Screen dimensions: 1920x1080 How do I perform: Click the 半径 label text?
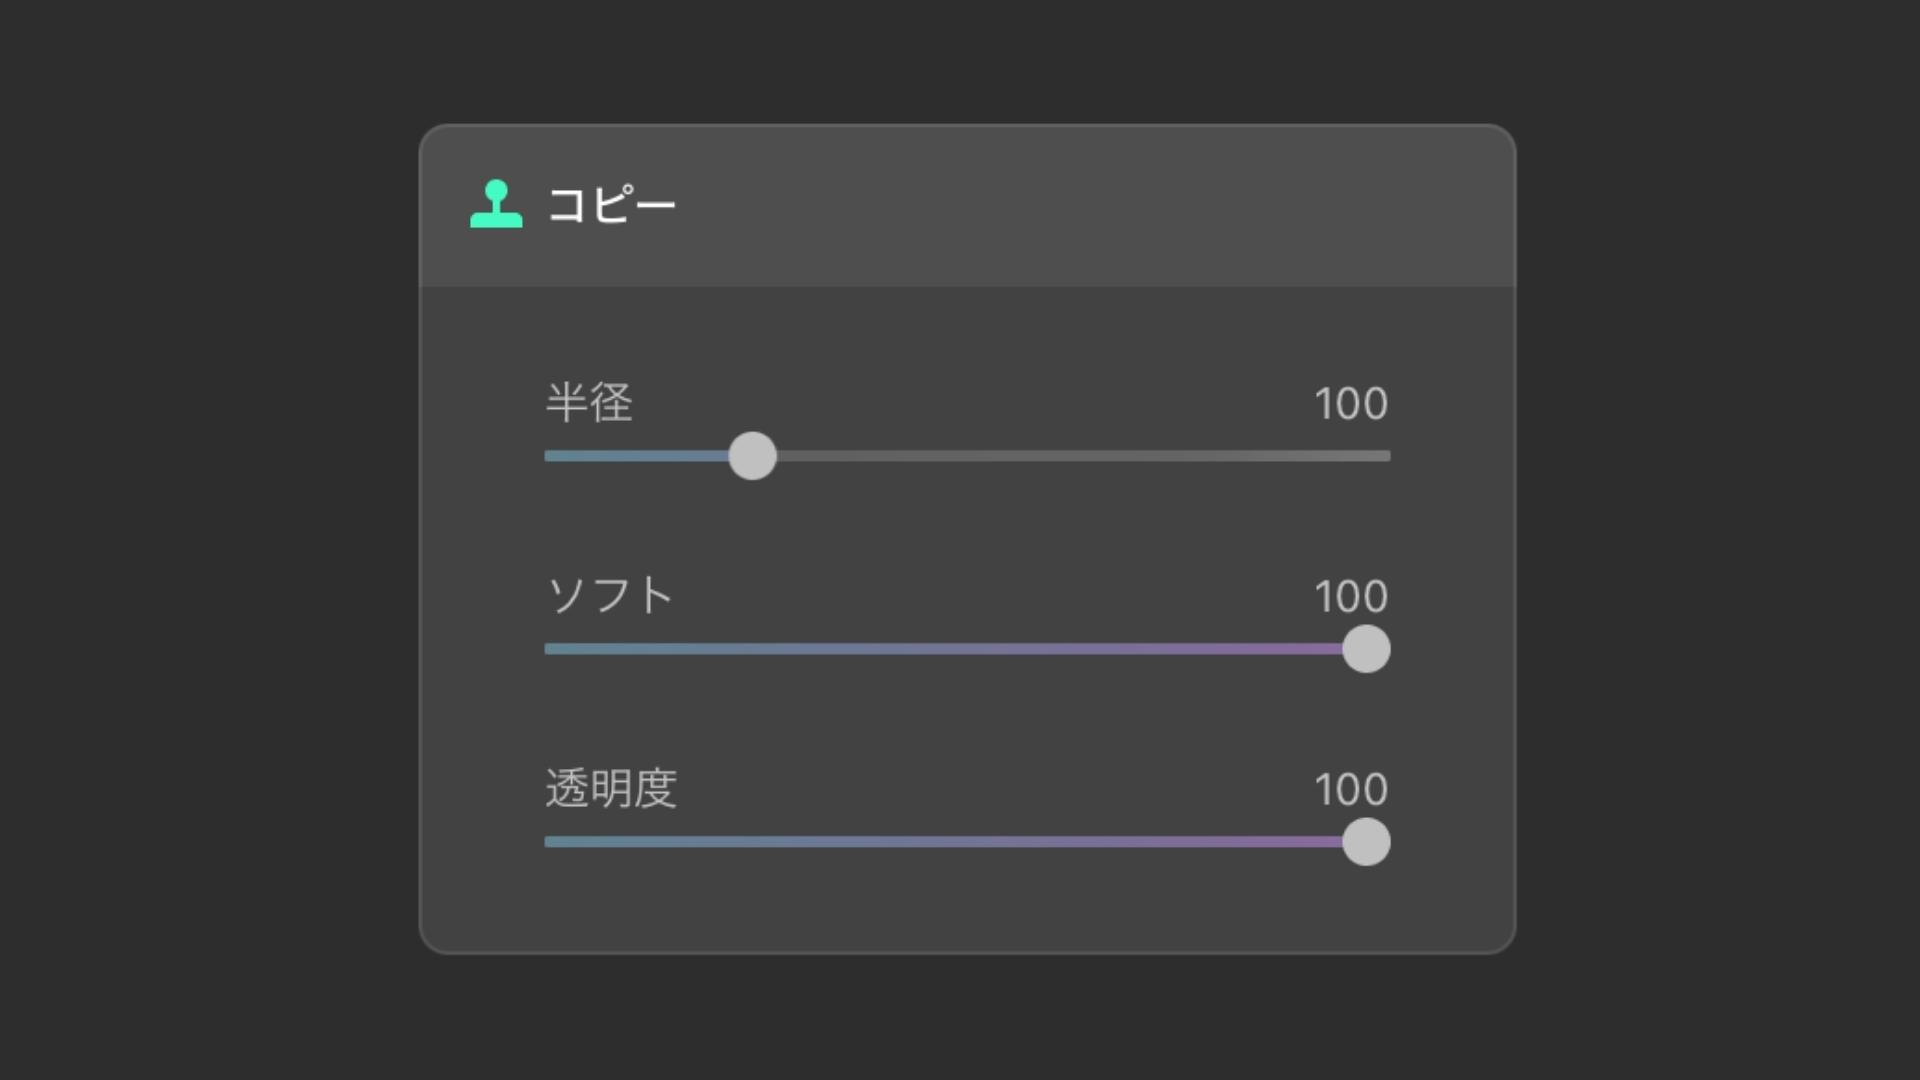[x=589, y=403]
